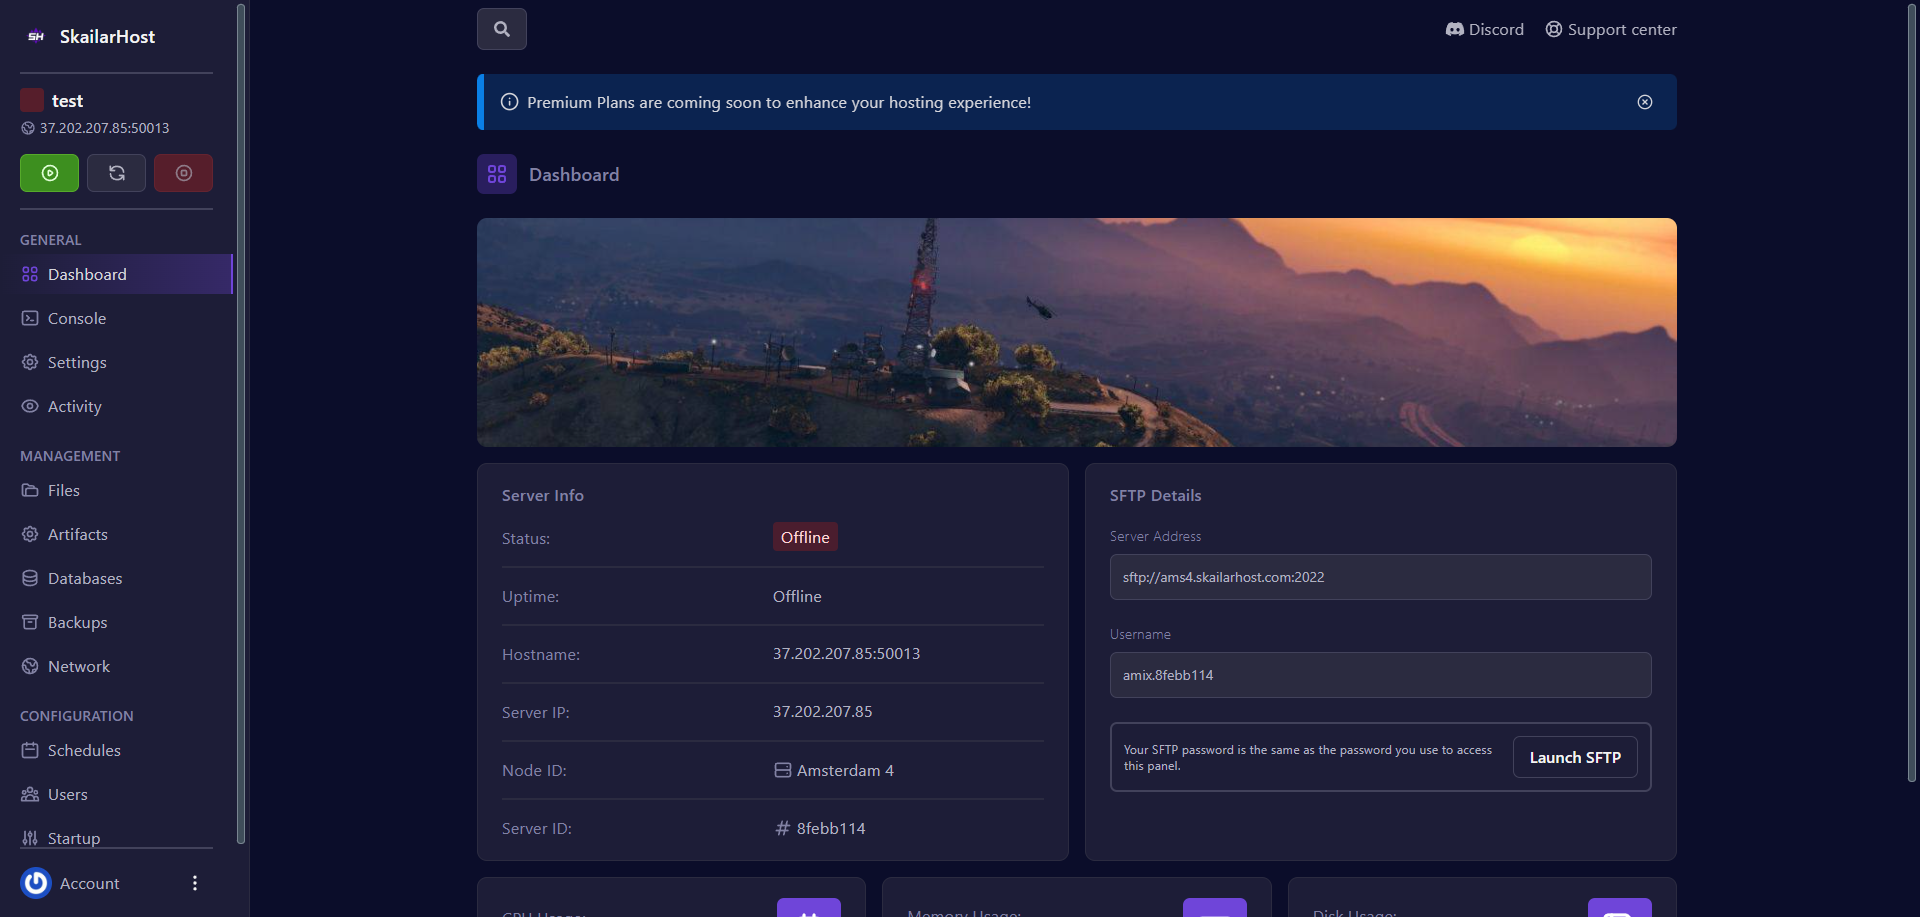
Task: Open the Backups section
Action: click(x=77, y=622)
